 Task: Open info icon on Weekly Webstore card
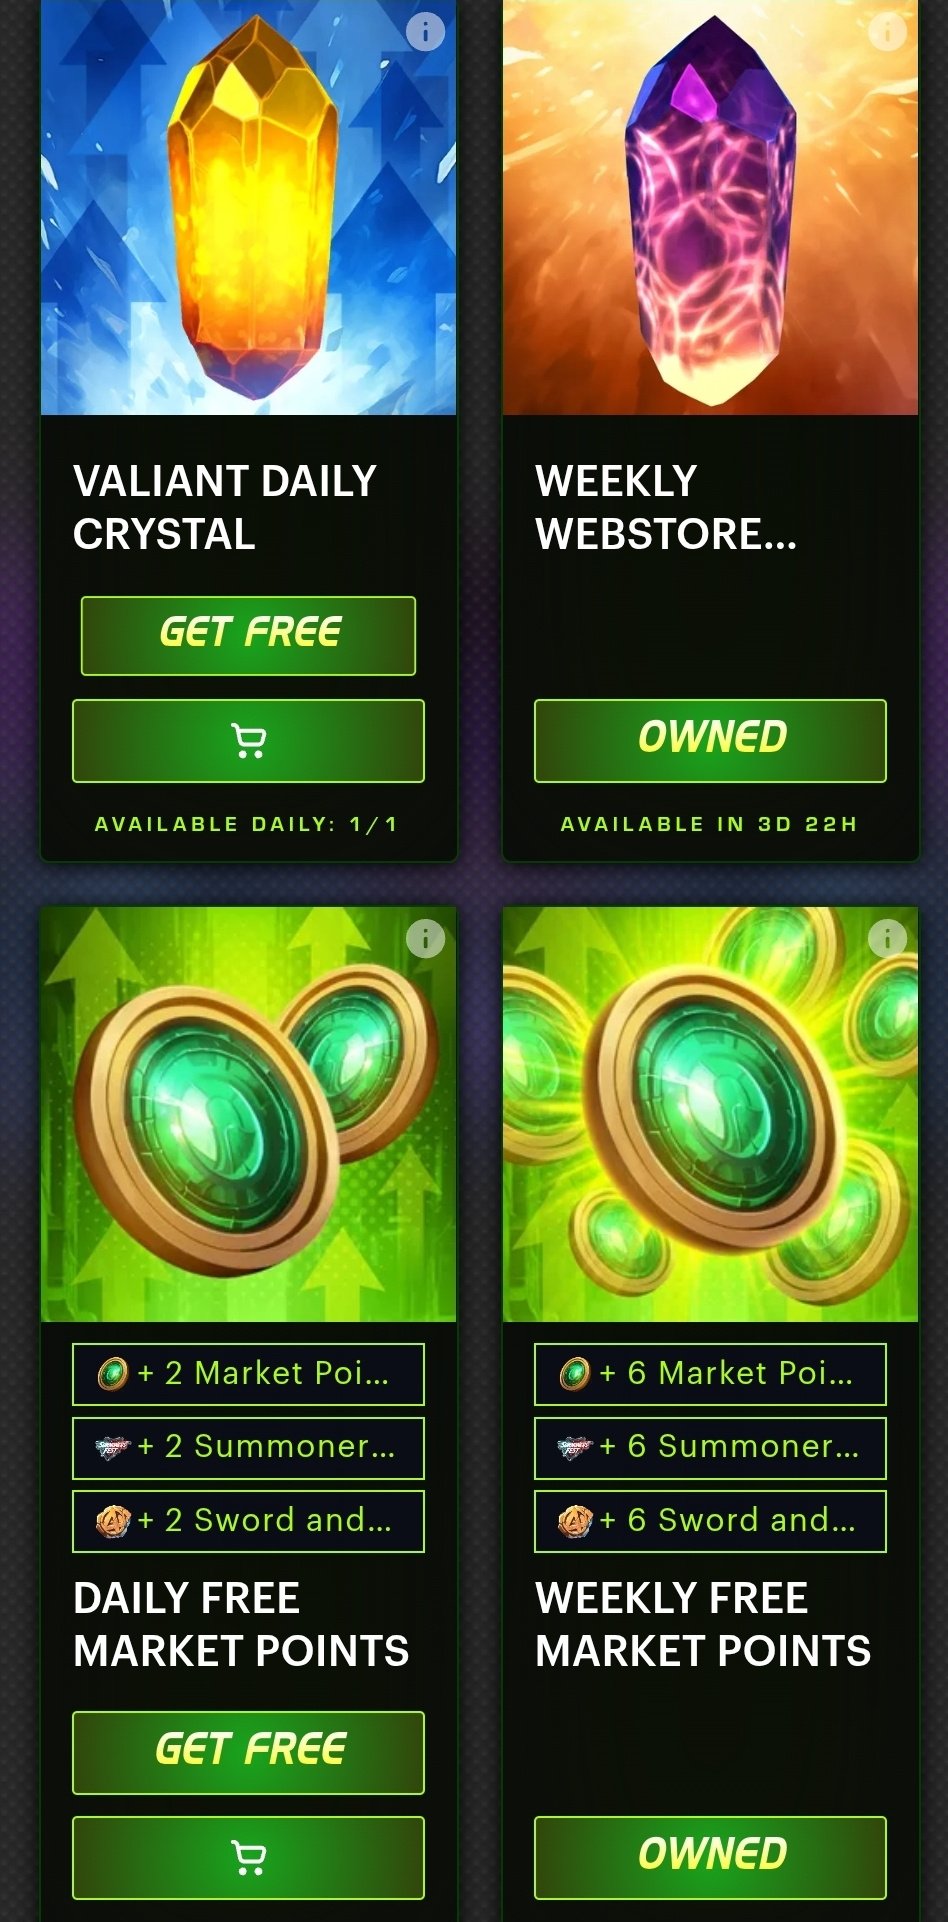(x=887, y=32)
